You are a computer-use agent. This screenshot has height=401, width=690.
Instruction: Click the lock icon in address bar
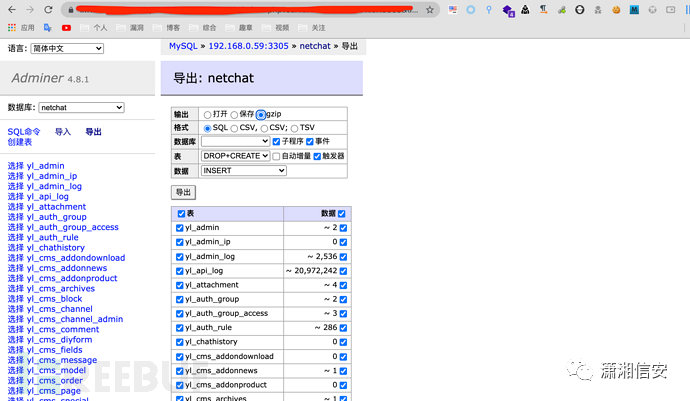pyautogui.click(x=70, y=10)
